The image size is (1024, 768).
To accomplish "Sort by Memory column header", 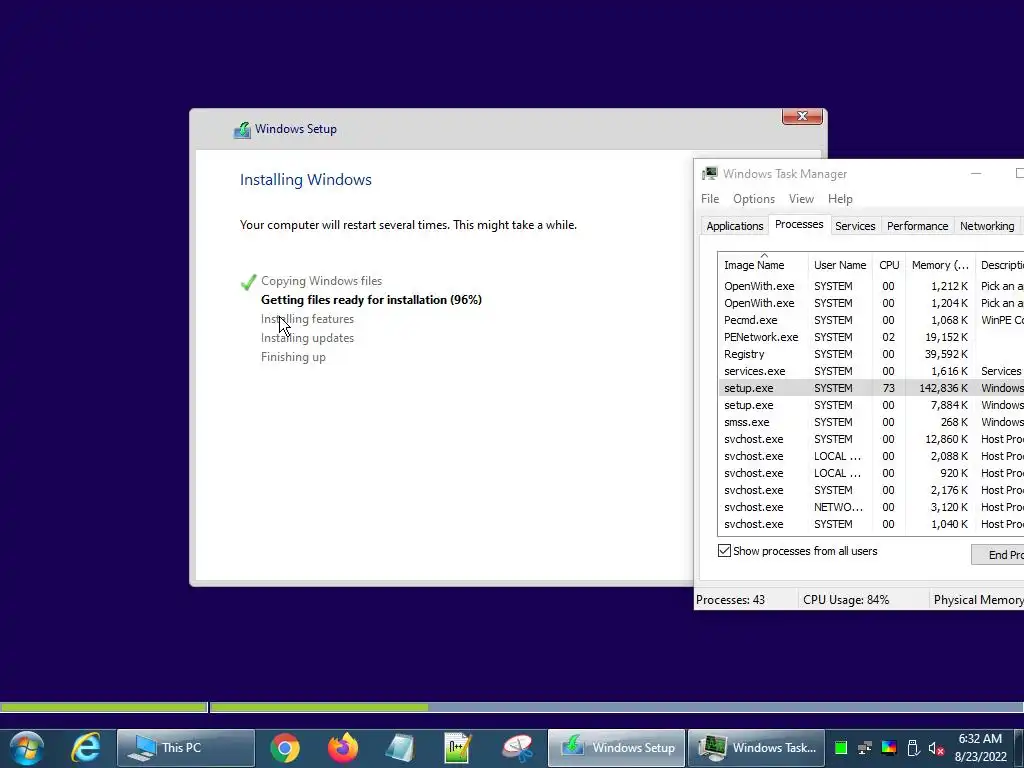I will 940,264.
